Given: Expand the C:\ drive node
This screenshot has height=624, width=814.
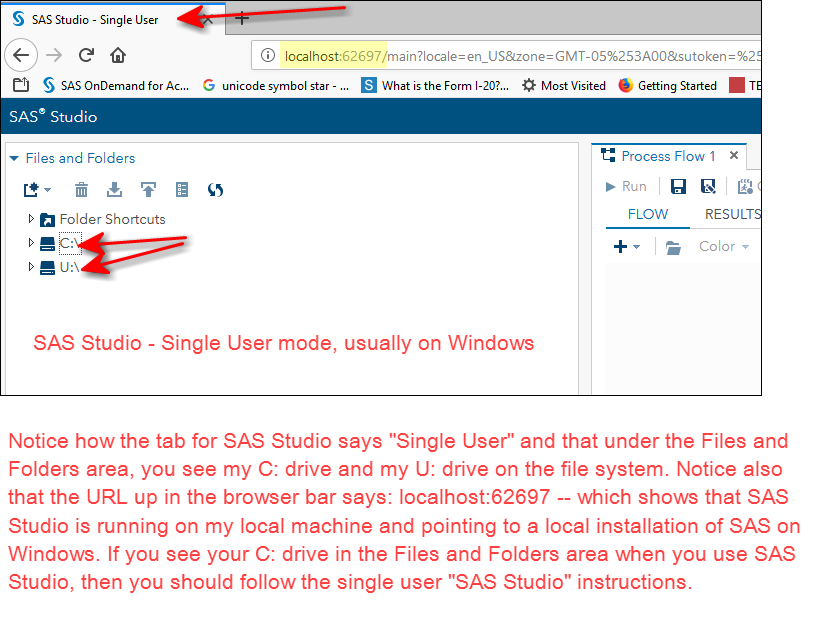Looking at the screenshot, I should click(x=31, y=243).
